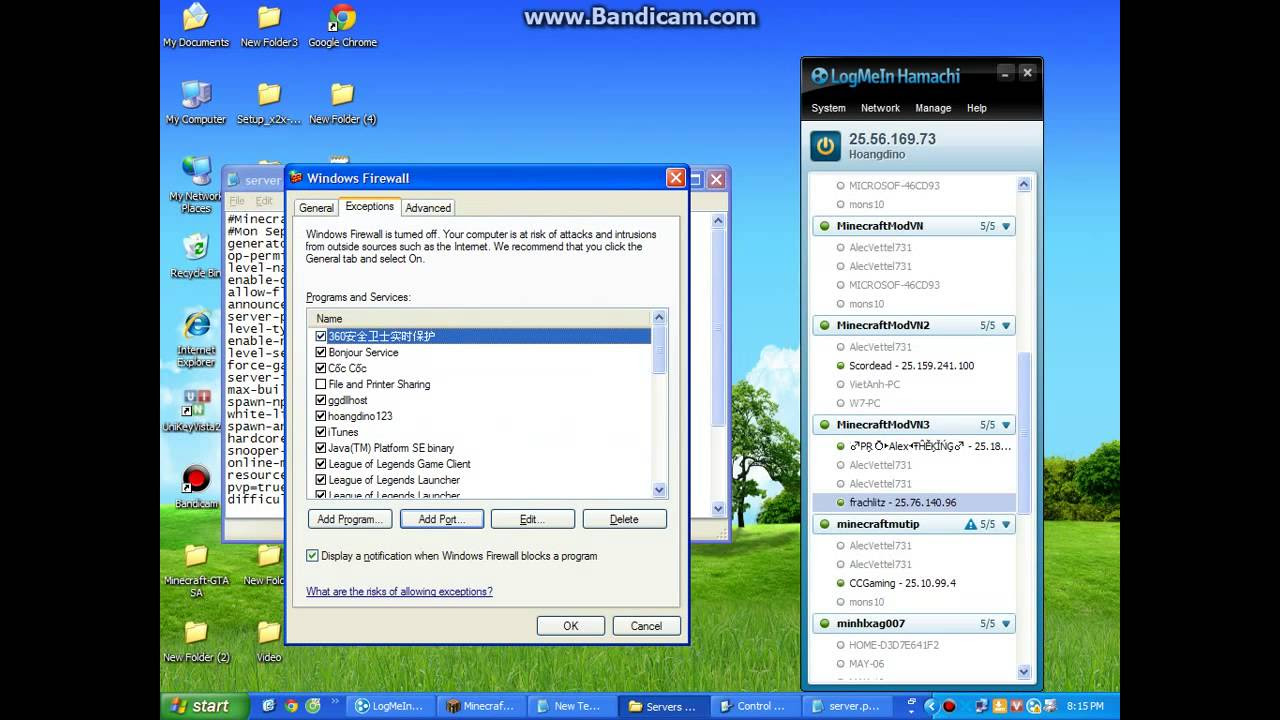The height and width of the screenshot is (720, 1280).
Task: Open New Folder (4) desktop icon
Action: point(342,103)
